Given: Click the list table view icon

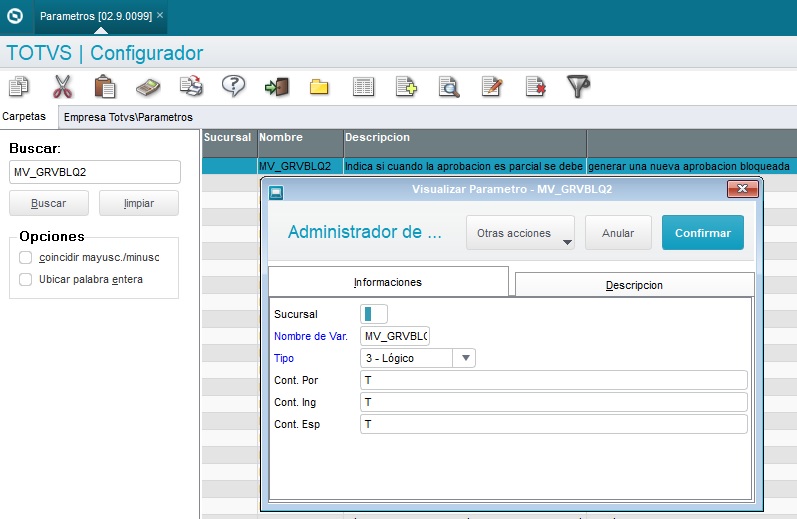Looking at the screenshot, I should [363, 87].
